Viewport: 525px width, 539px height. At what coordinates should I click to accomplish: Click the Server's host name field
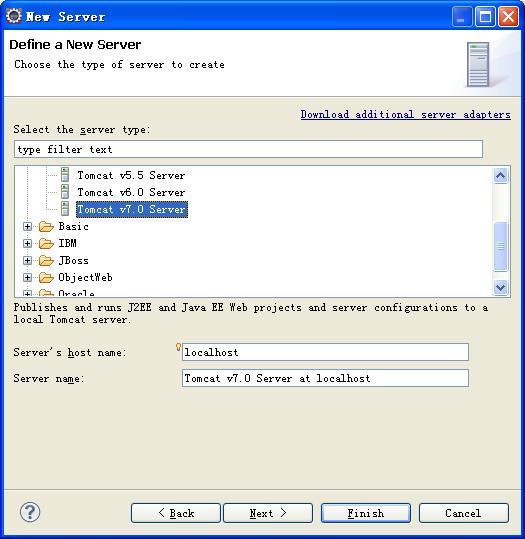(325, 352)
